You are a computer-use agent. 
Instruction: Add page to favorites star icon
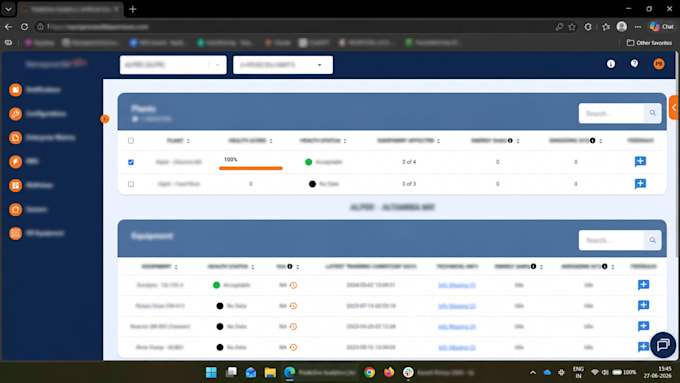[x=572, y=27]
